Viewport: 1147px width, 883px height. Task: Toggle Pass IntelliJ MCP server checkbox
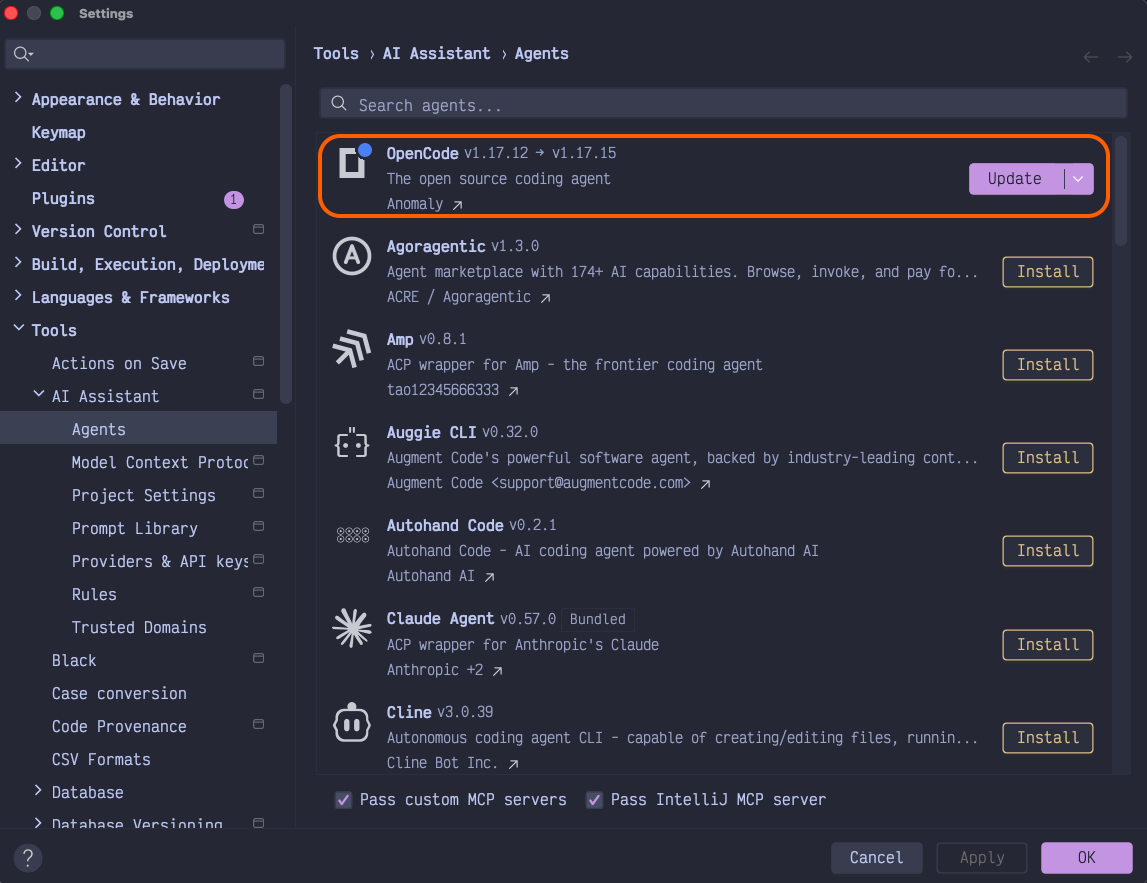click(594, 800)
